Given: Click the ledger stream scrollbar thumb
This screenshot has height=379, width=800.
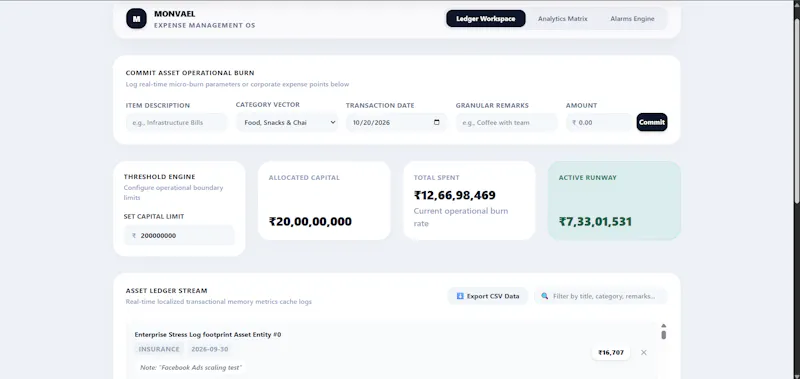Looking at the screenshot, I should (663, 335).
